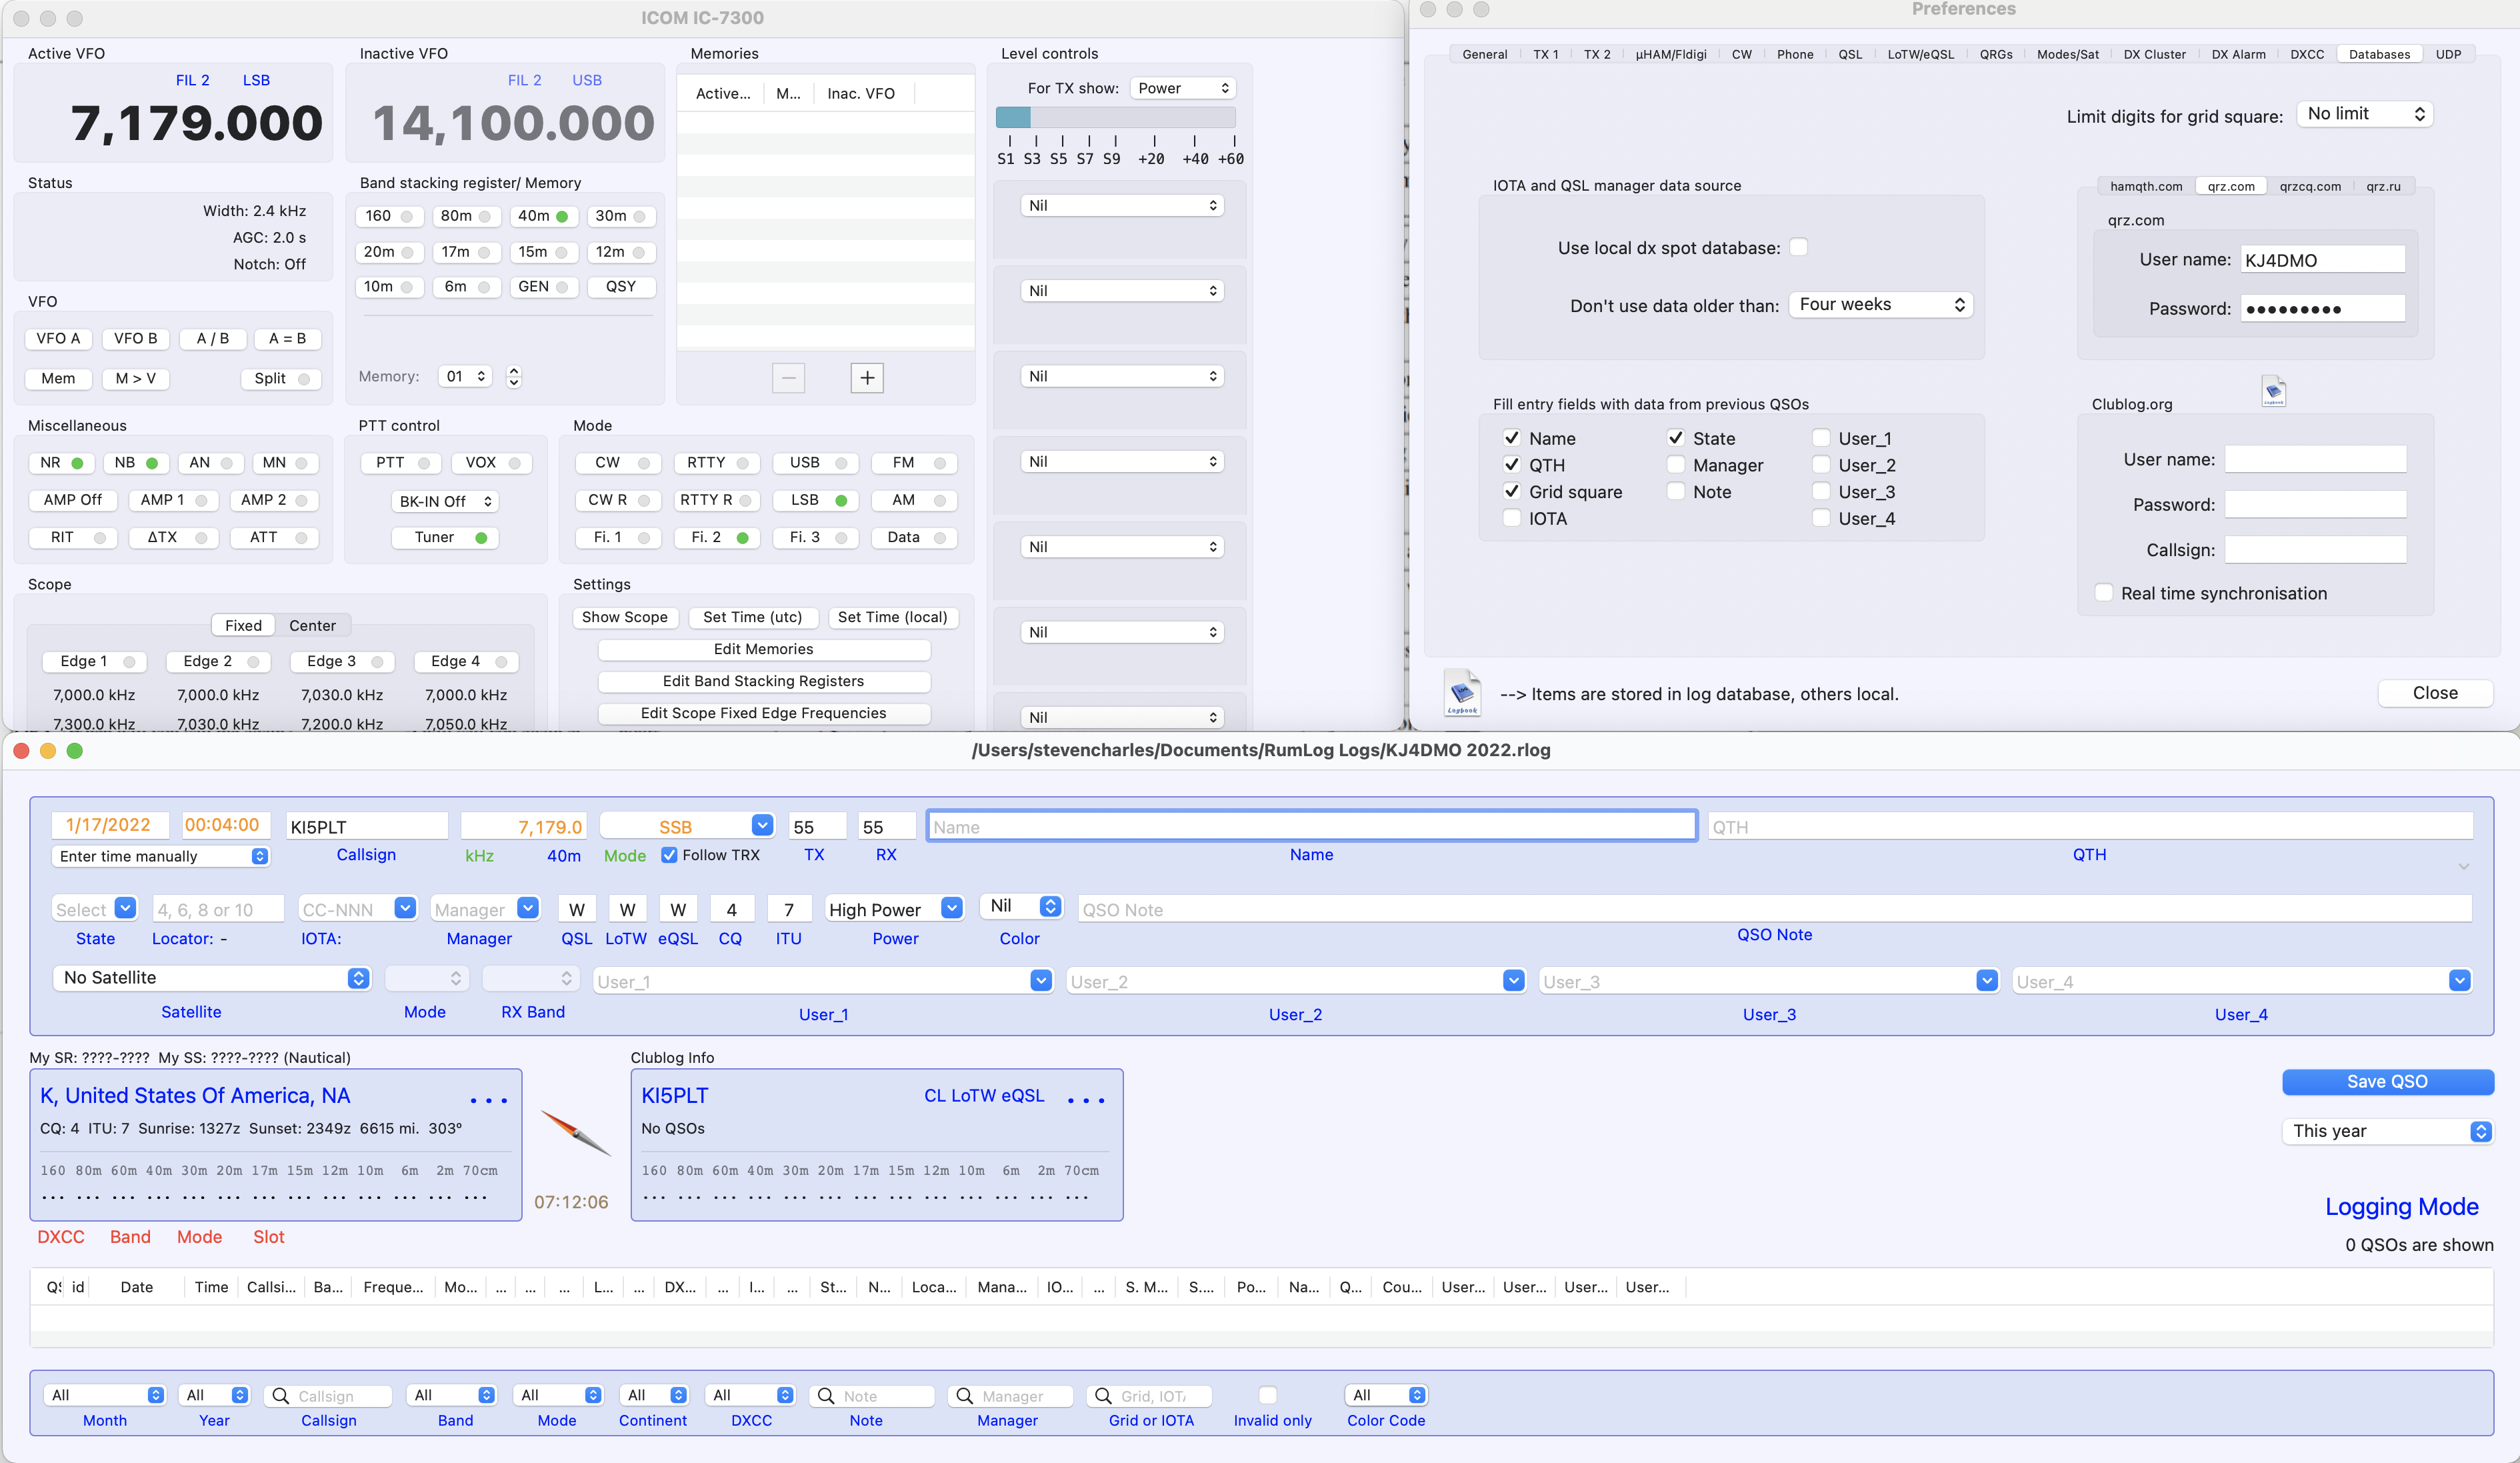The image size is (2520, 1463).
Task: Click the Set Time (utc) button
Action: coord(752,617)
